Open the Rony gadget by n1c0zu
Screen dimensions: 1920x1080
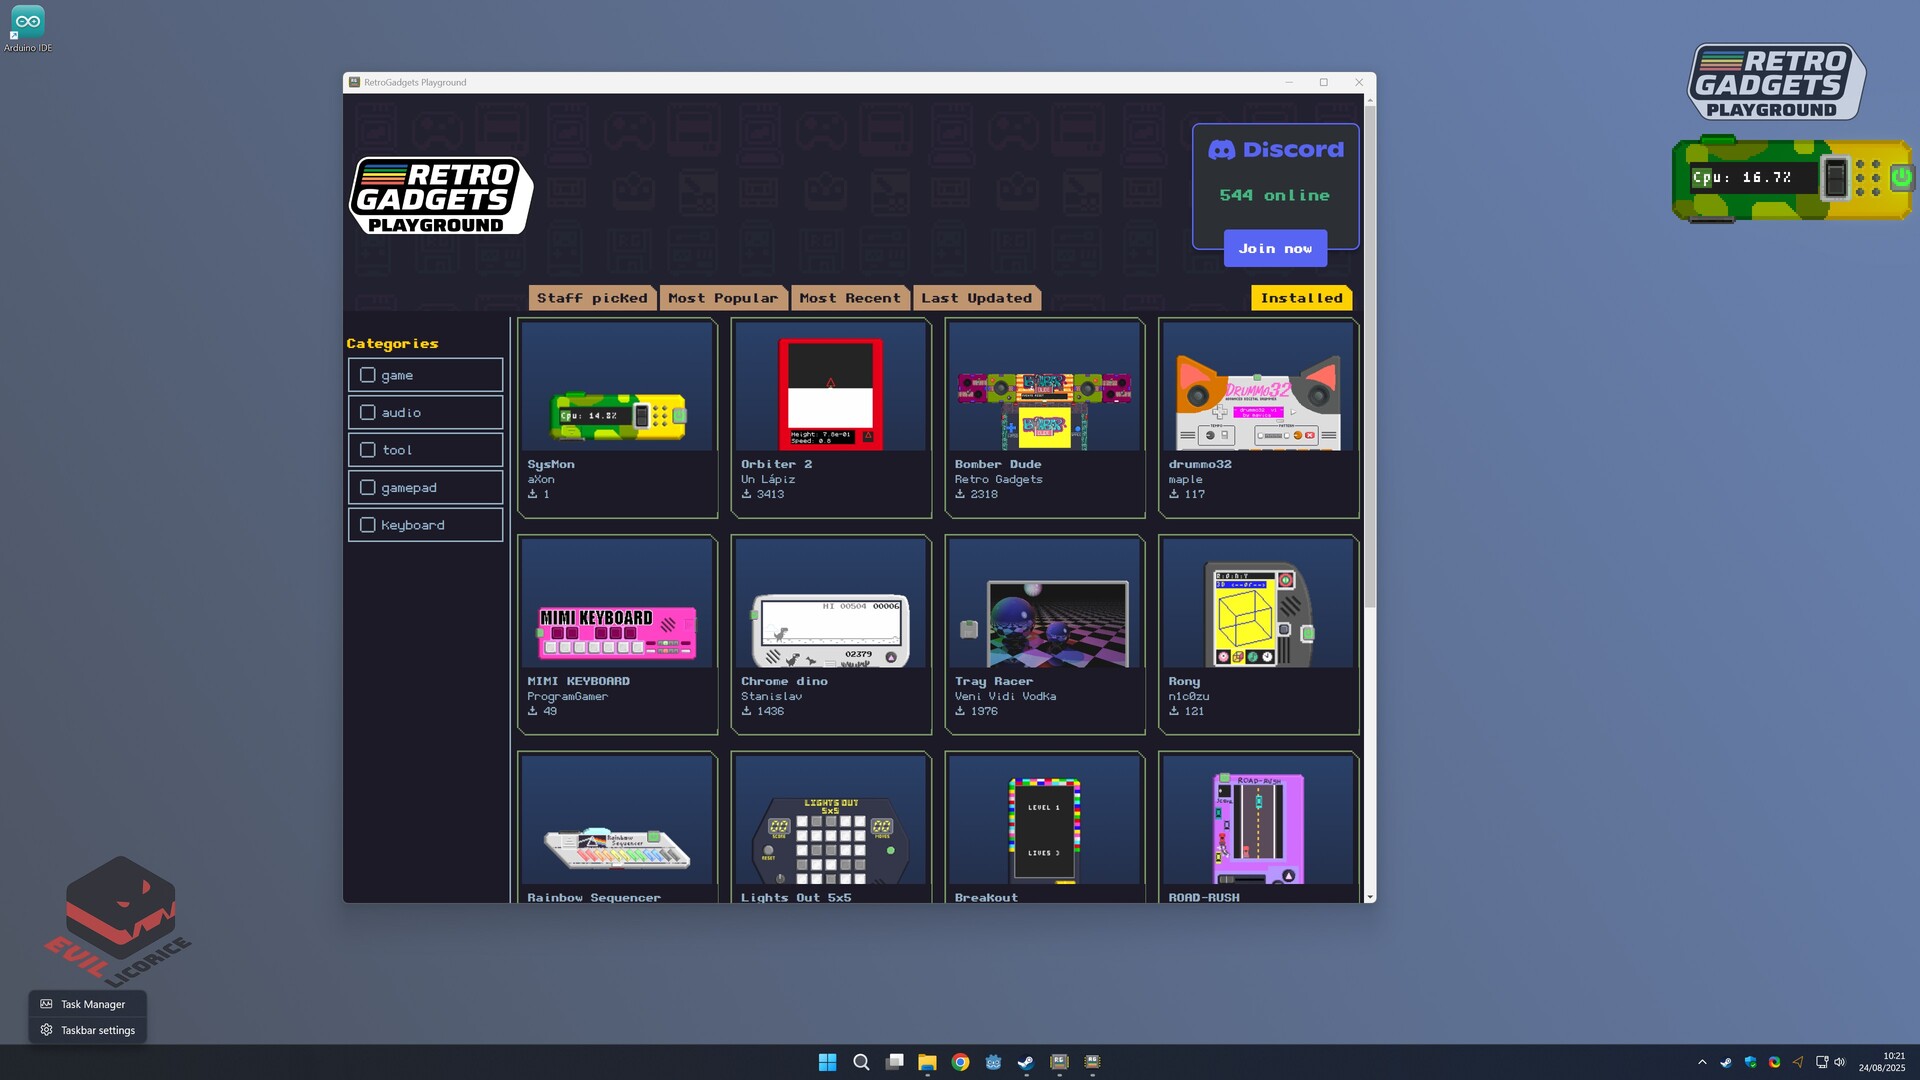tap(1258, 630)
